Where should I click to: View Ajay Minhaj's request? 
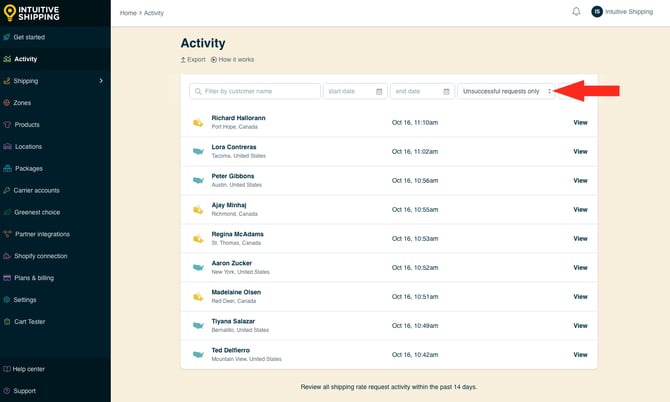[x=580, y=210]
